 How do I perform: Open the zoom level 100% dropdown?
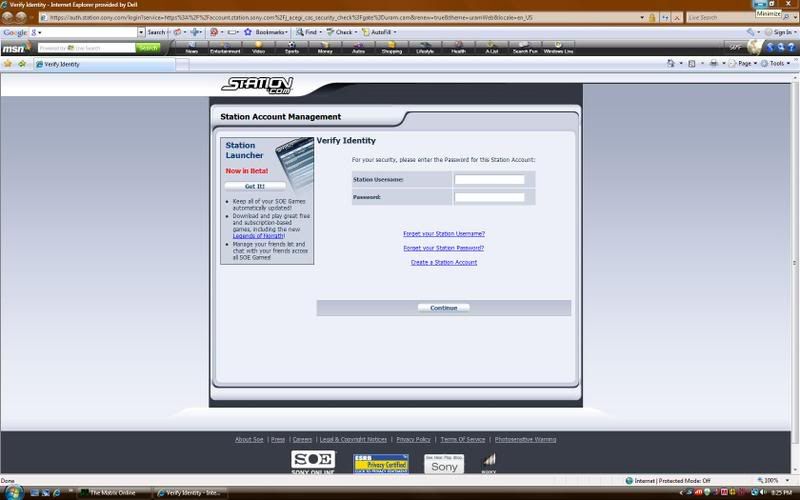(774, 480)
